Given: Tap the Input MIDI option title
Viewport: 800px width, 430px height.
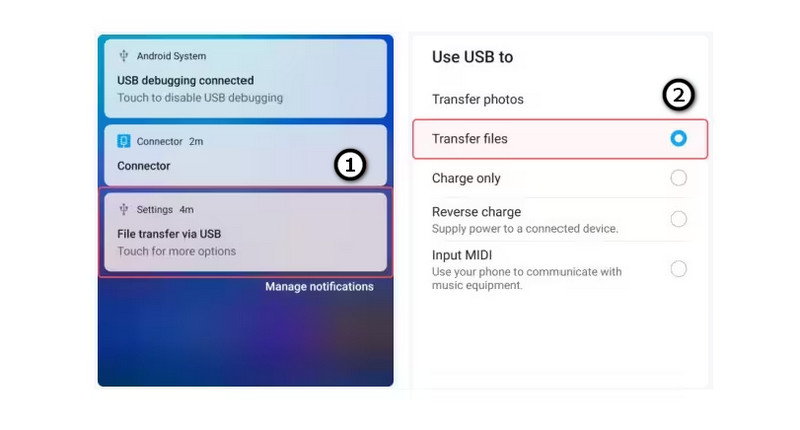Looking at the screenshot, I should pos(462,255).
